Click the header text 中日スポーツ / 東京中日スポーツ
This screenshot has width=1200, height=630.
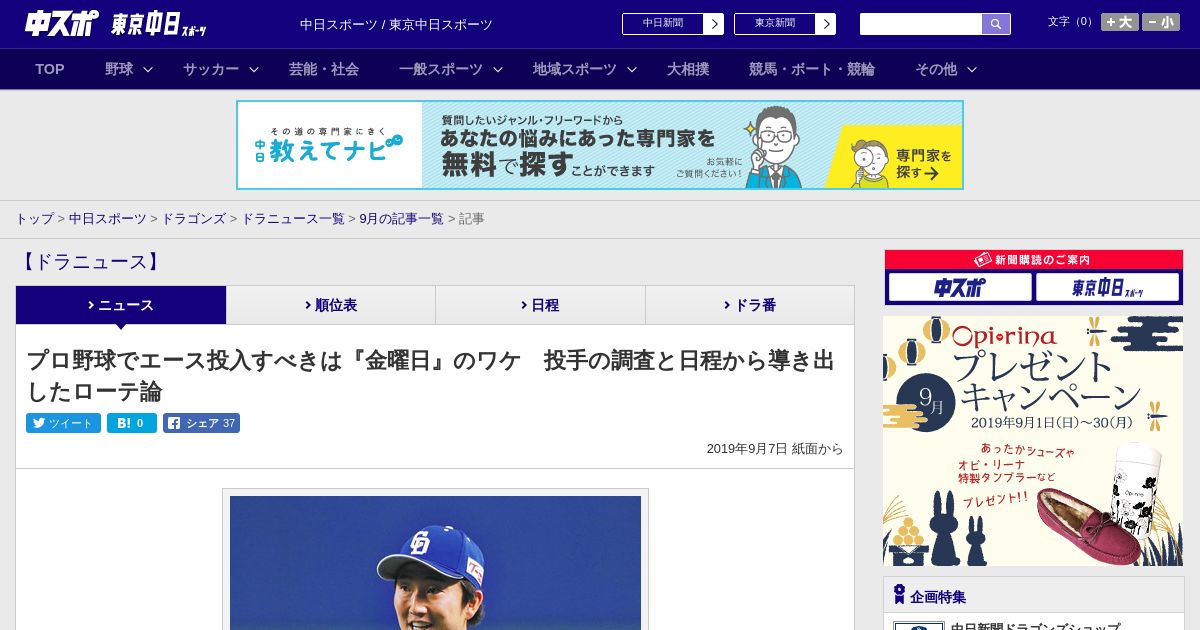396,24
